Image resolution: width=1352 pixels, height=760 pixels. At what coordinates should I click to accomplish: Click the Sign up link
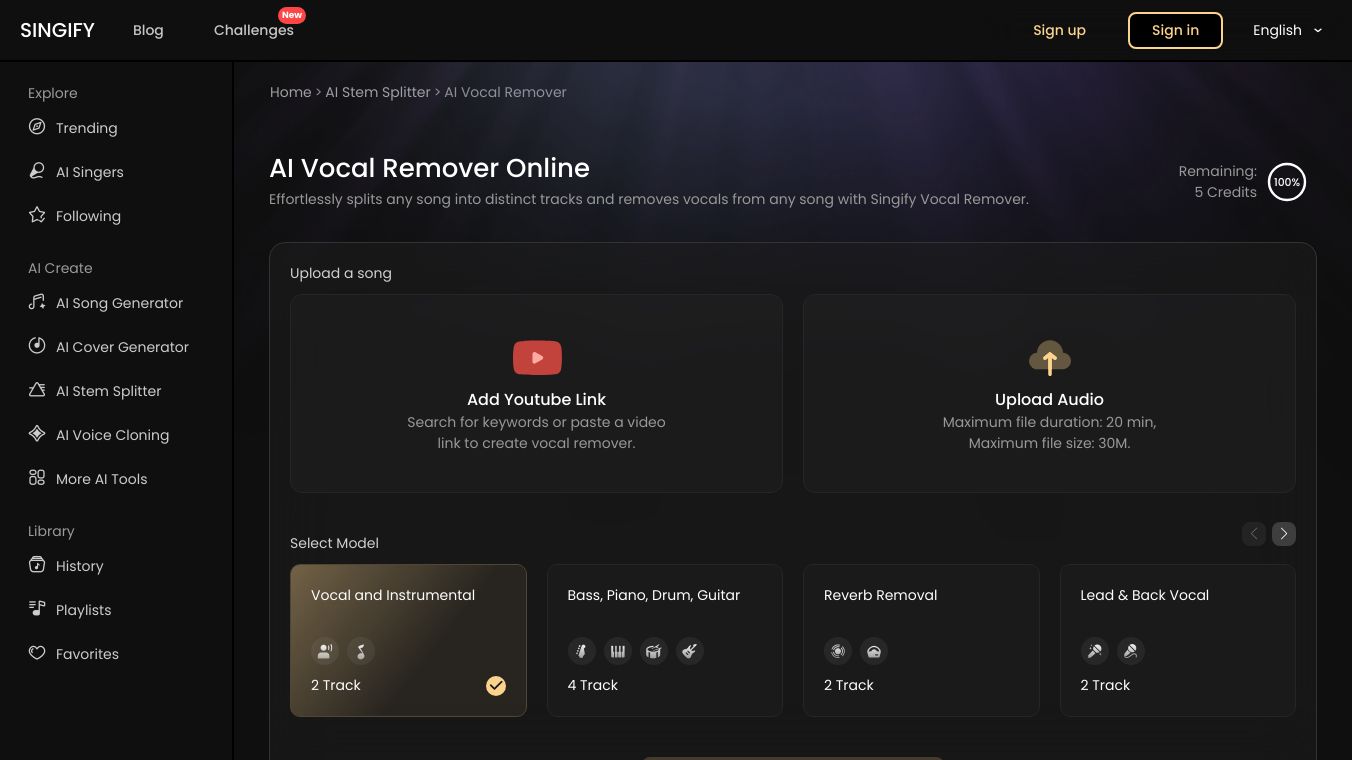(1059, 30)
